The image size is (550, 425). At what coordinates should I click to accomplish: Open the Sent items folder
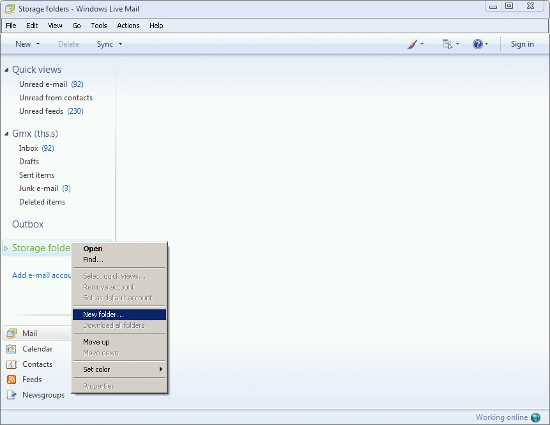36,175
